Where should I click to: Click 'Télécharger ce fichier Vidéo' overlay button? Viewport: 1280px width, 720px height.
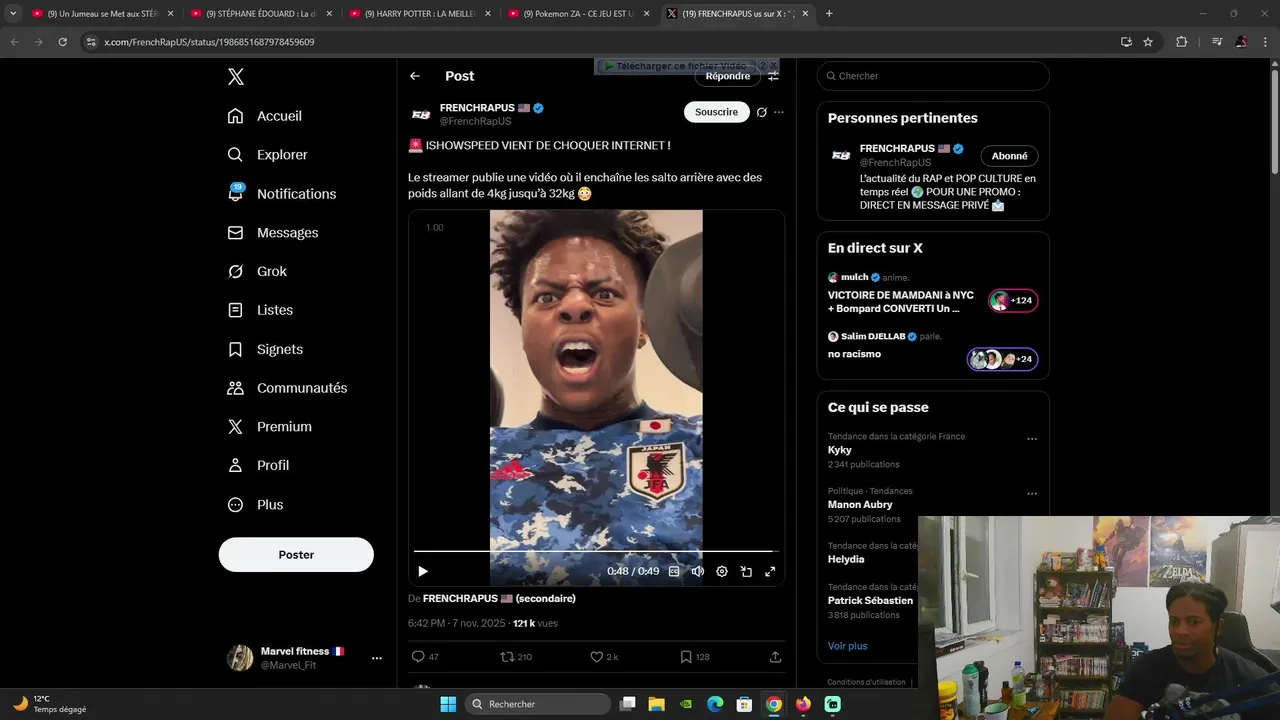(680, 66)
